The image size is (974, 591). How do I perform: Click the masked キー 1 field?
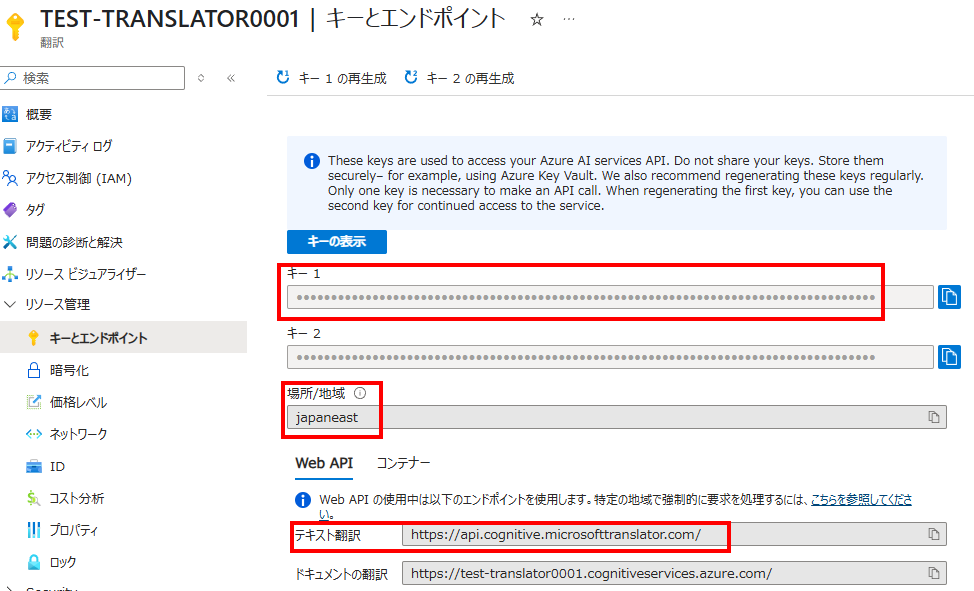610,297
